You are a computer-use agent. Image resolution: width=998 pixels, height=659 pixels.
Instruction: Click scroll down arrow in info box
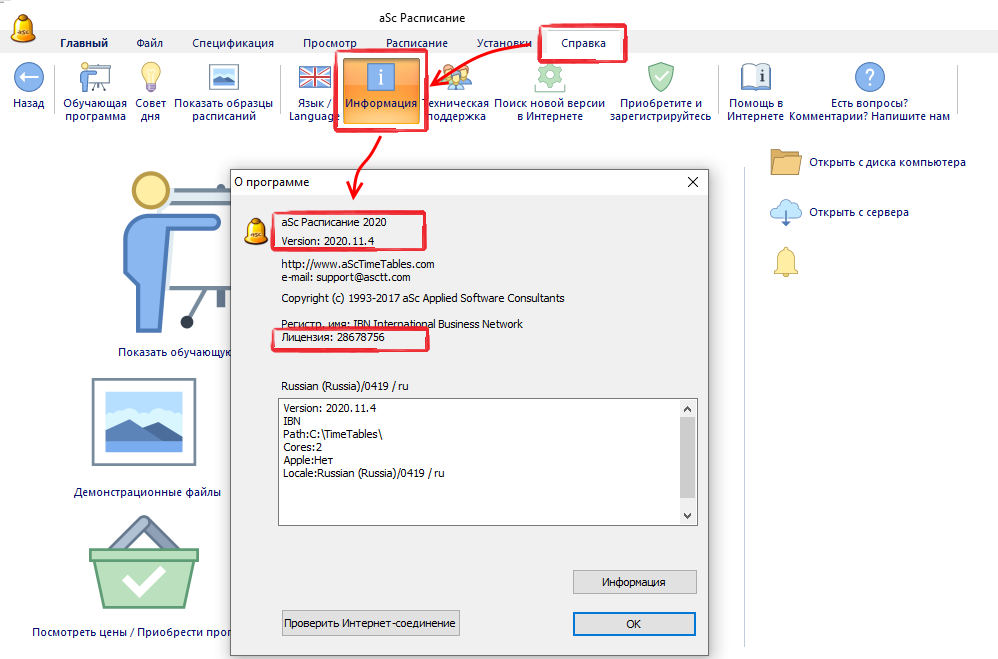click(687, 516)
